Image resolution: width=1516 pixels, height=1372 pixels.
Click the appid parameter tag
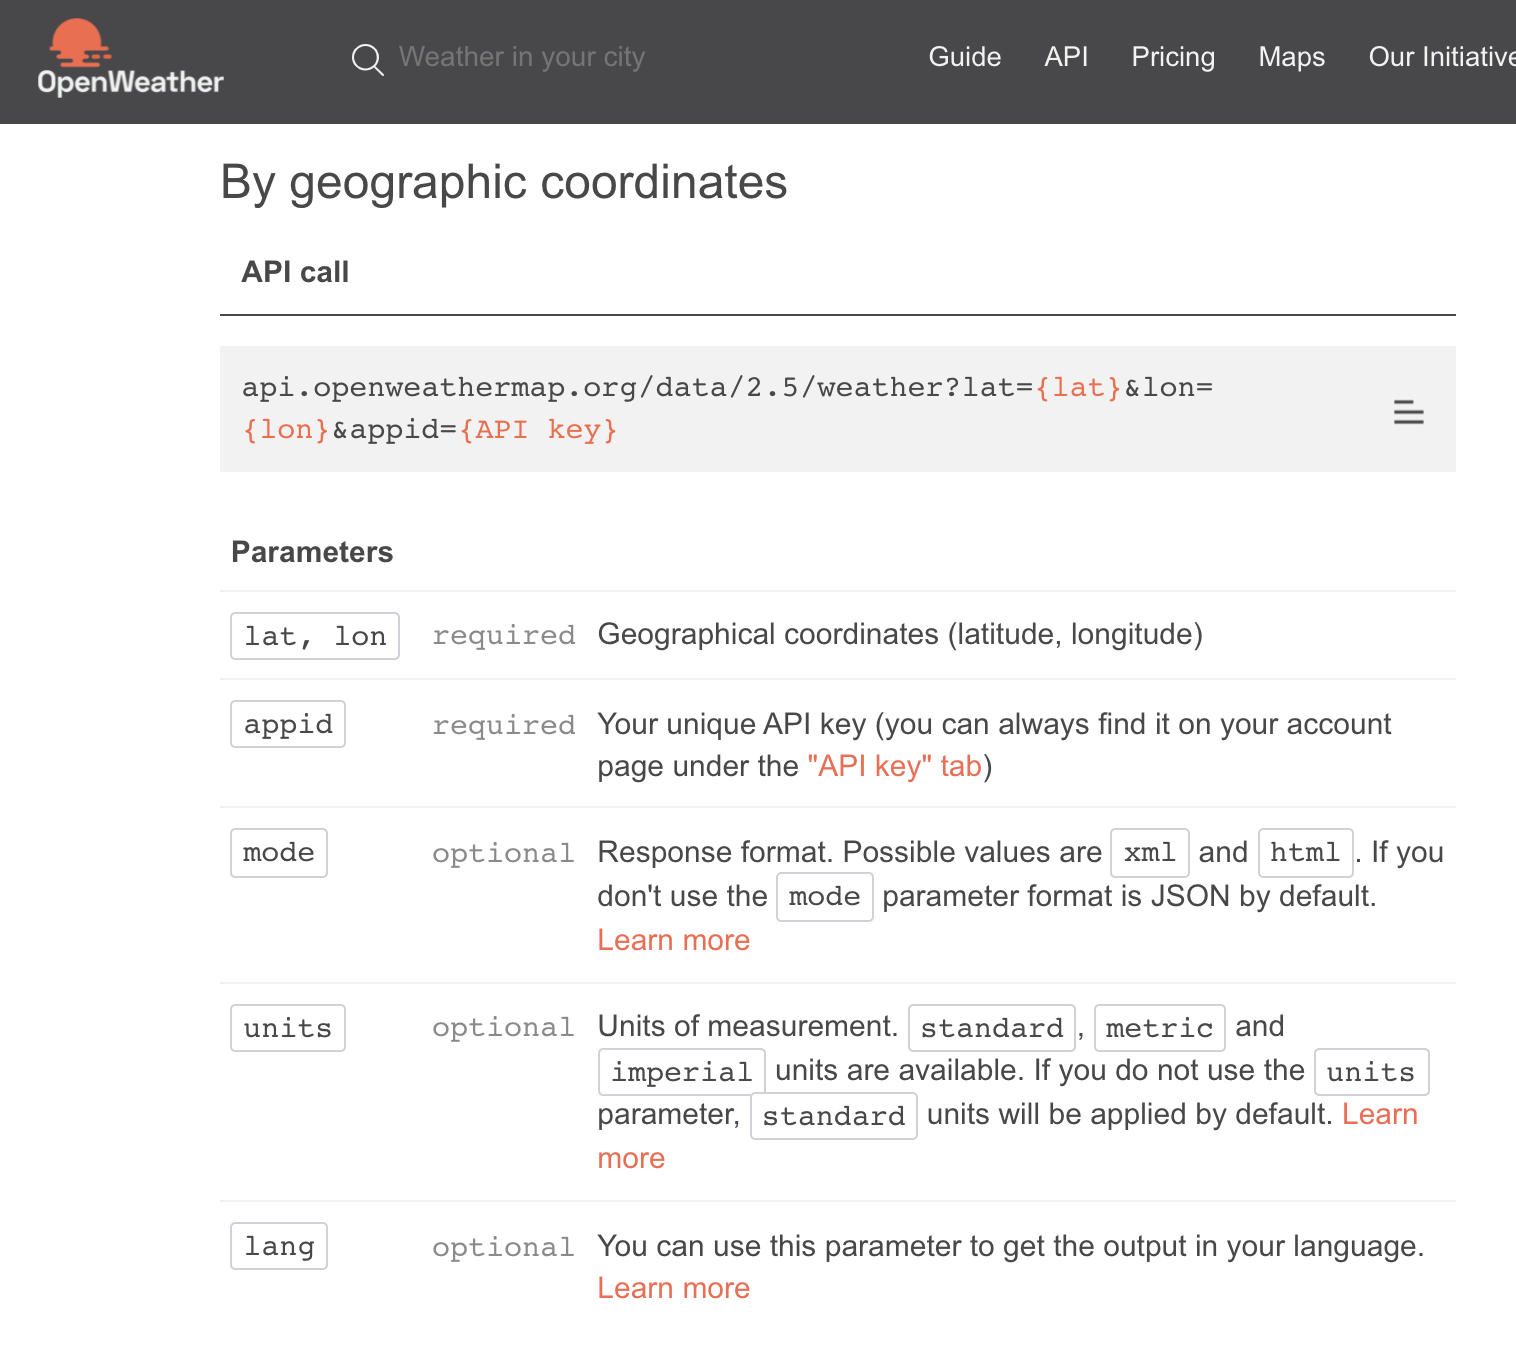(x=288, y=724)
